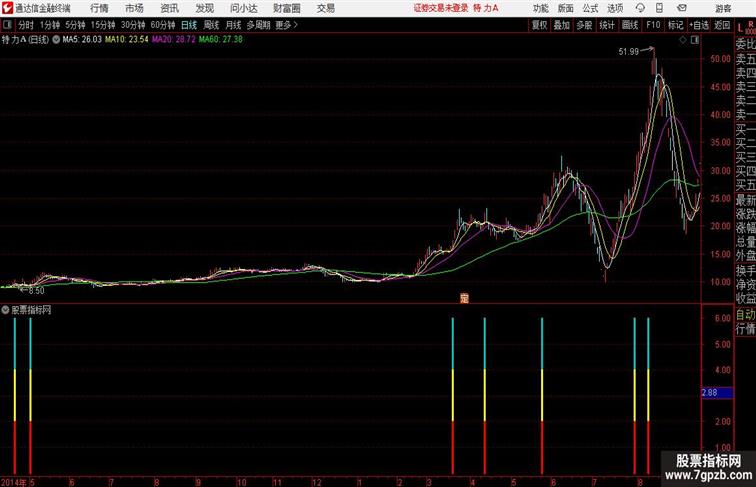Click the 12 month marker on time axis
756x487 pixels.
pyautogui.click(x=316, y=482)
